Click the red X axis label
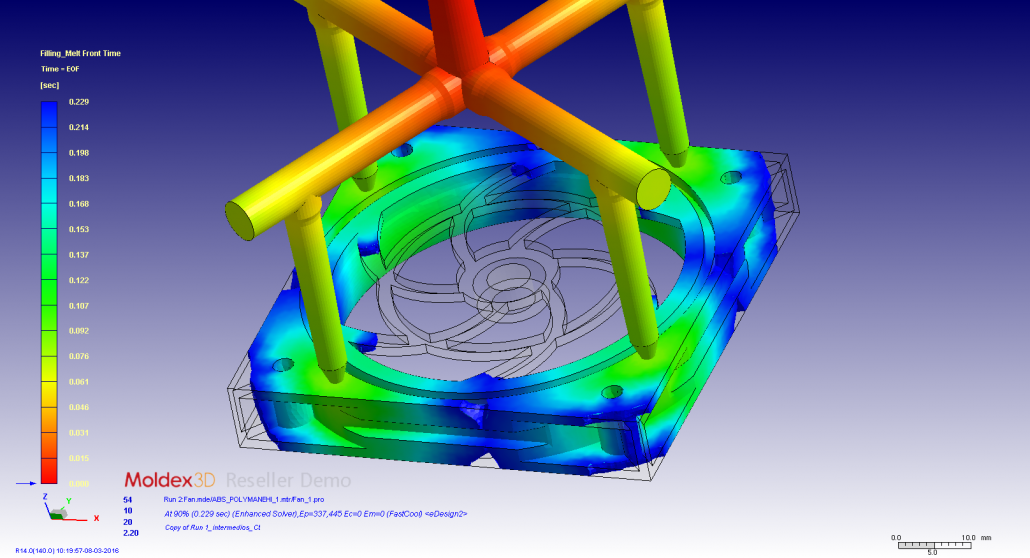The width and height of the screenshot is (1030, 558). (96, 518)
